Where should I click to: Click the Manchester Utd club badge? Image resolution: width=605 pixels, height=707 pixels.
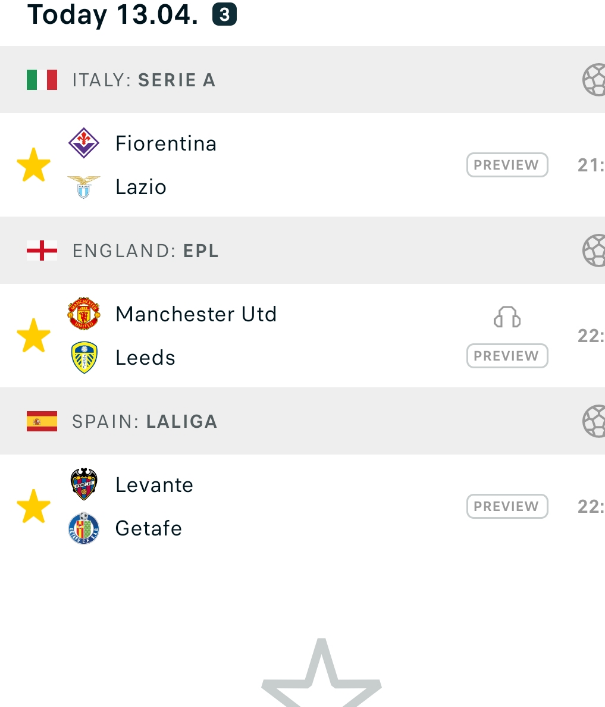84,313
